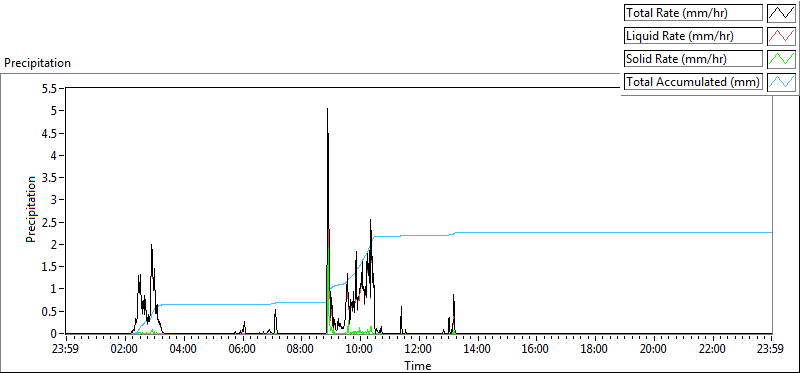
Task: Click the 4 y-axis tick label
Action: 55,155
